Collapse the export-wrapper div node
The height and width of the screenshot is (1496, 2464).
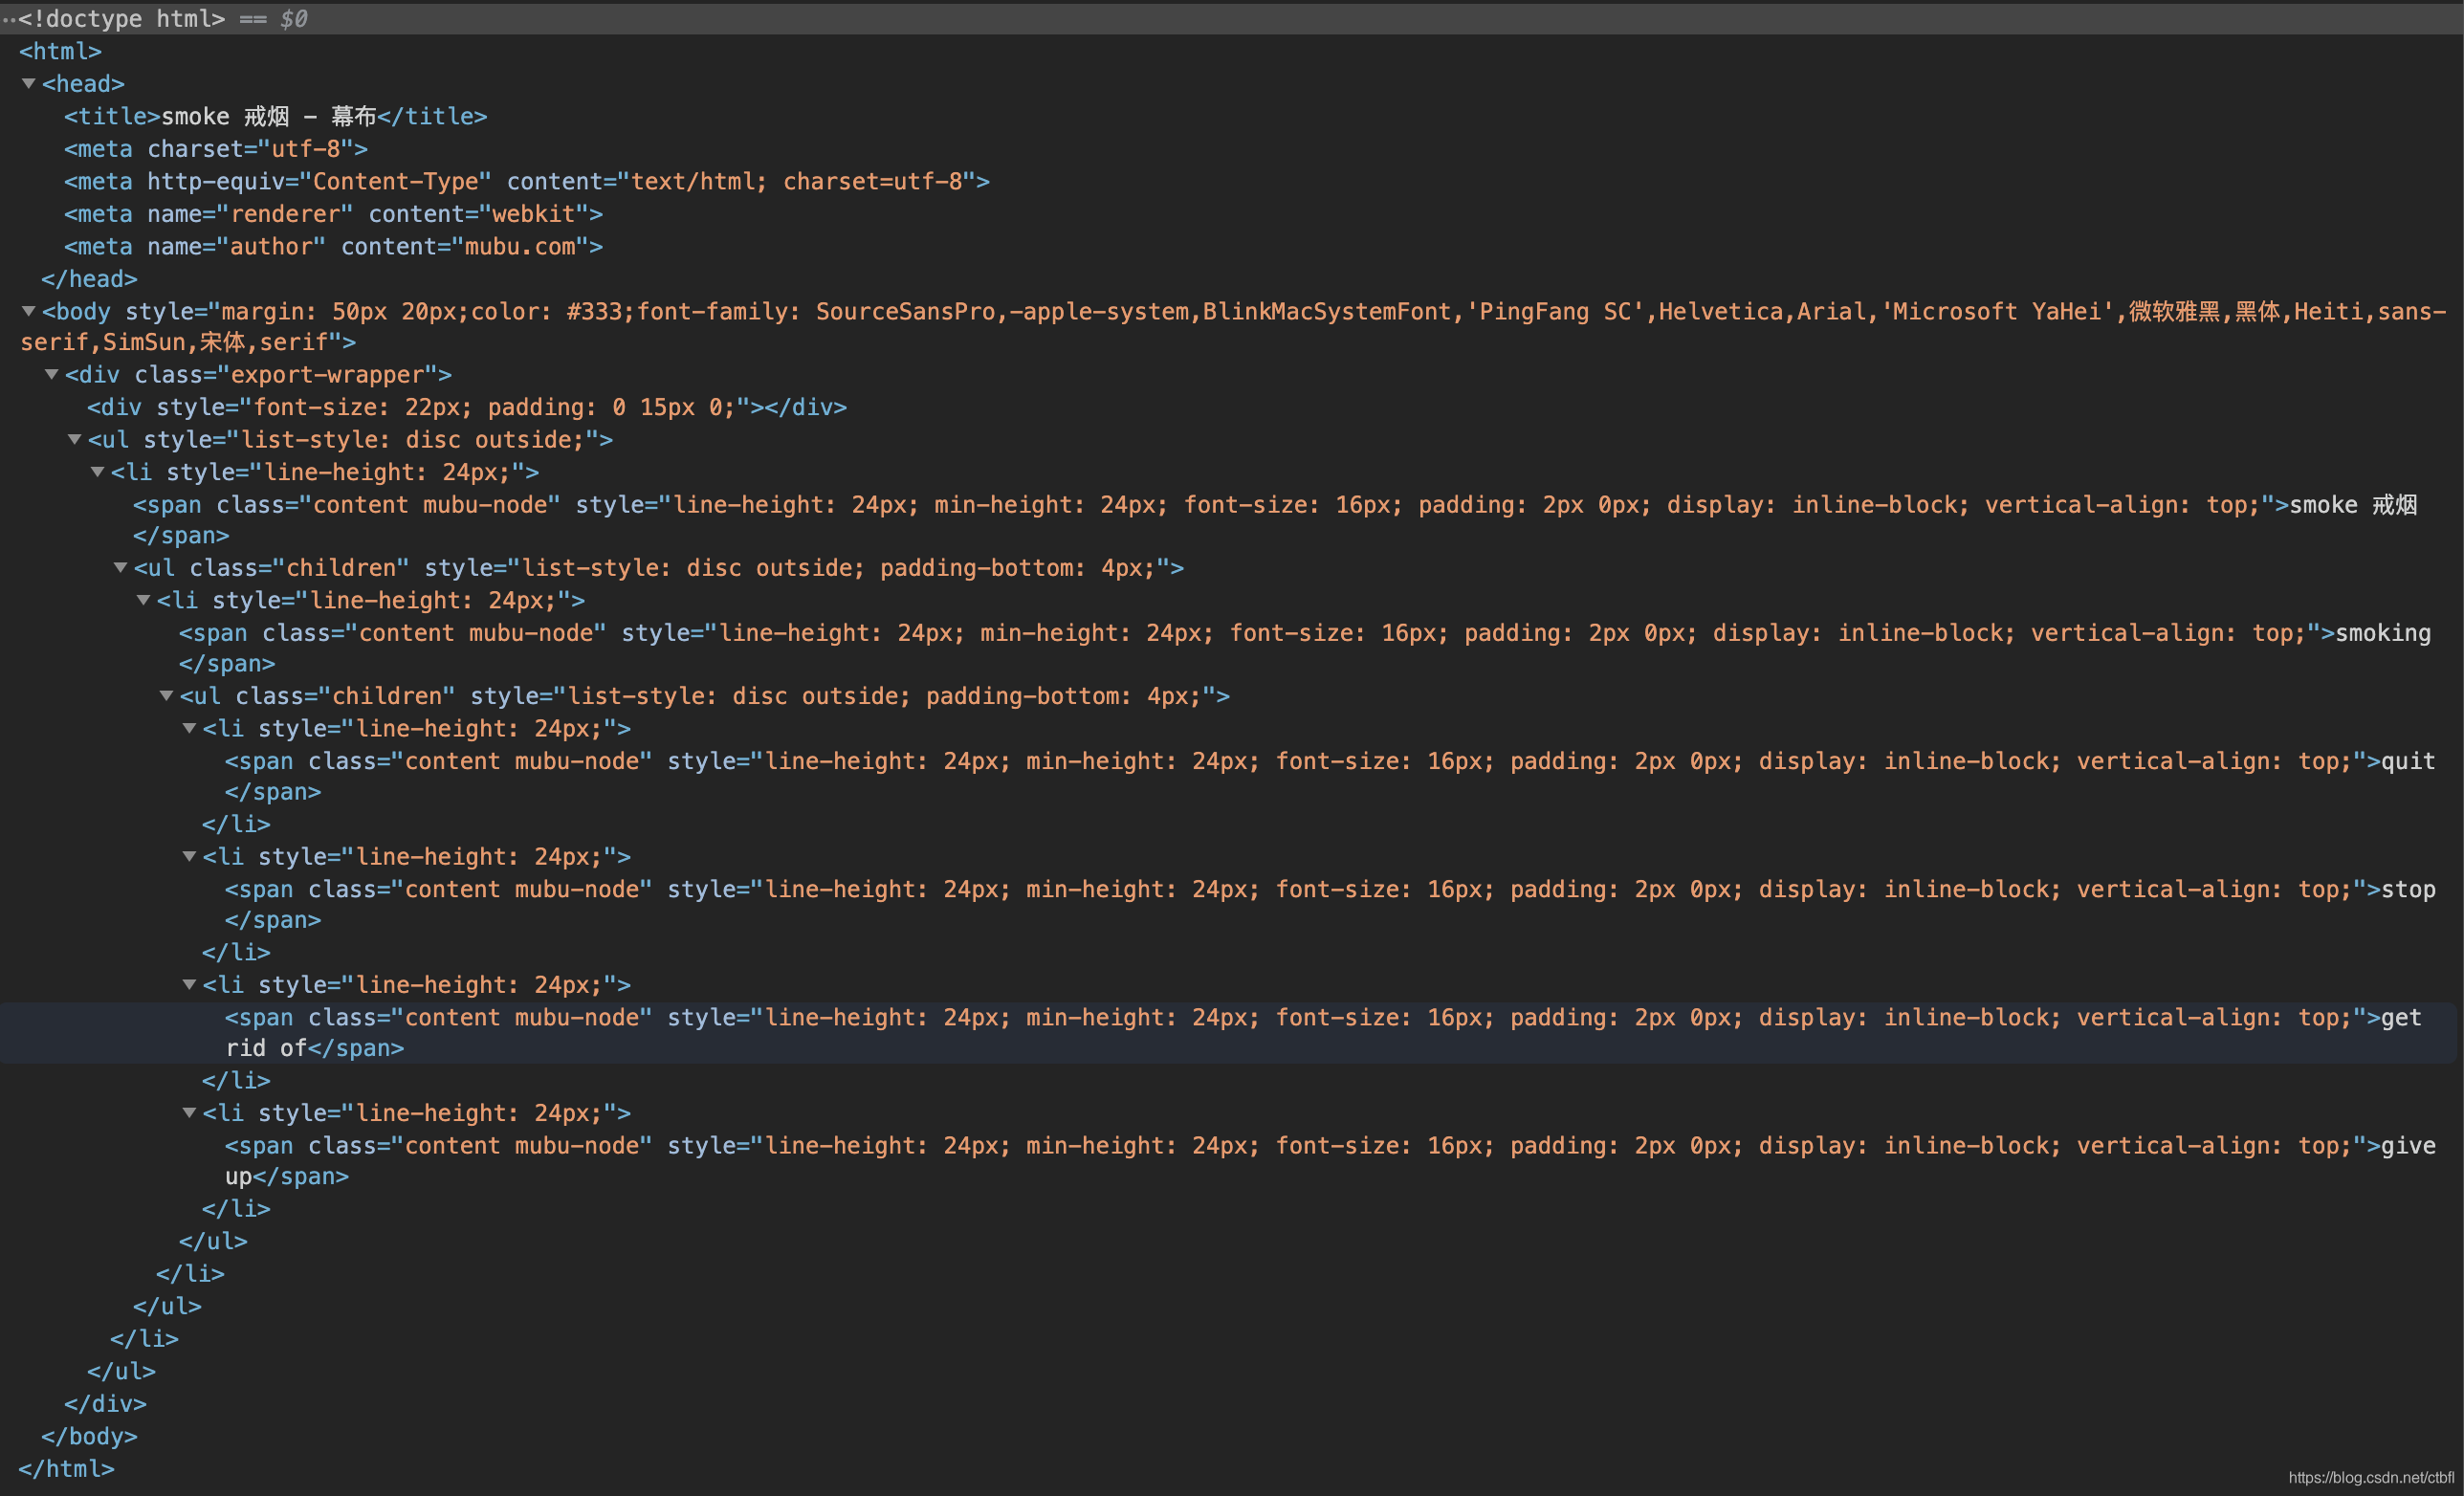click(52, 375)
